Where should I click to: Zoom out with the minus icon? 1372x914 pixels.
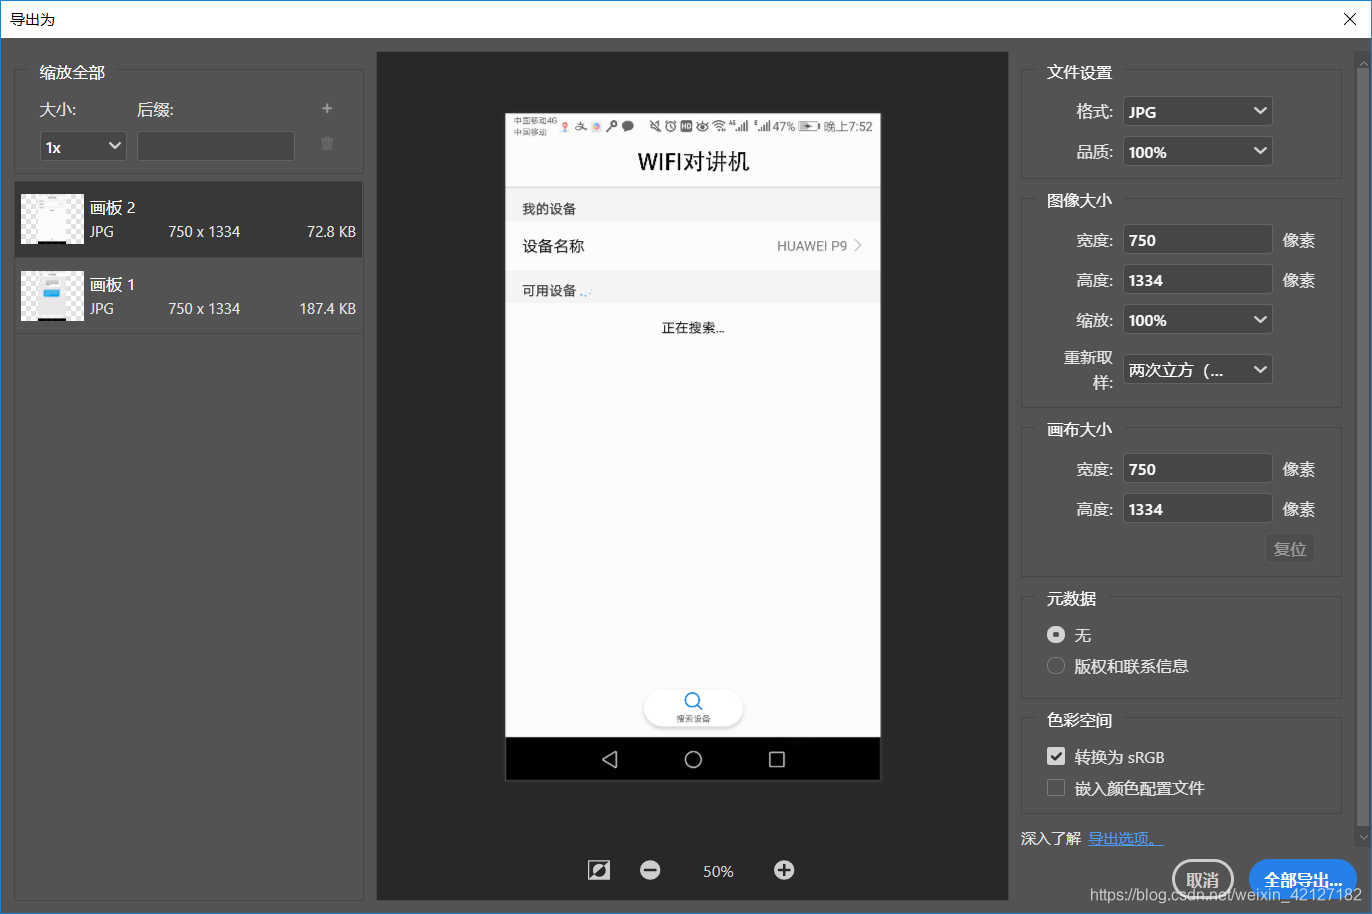coord(650,870)
